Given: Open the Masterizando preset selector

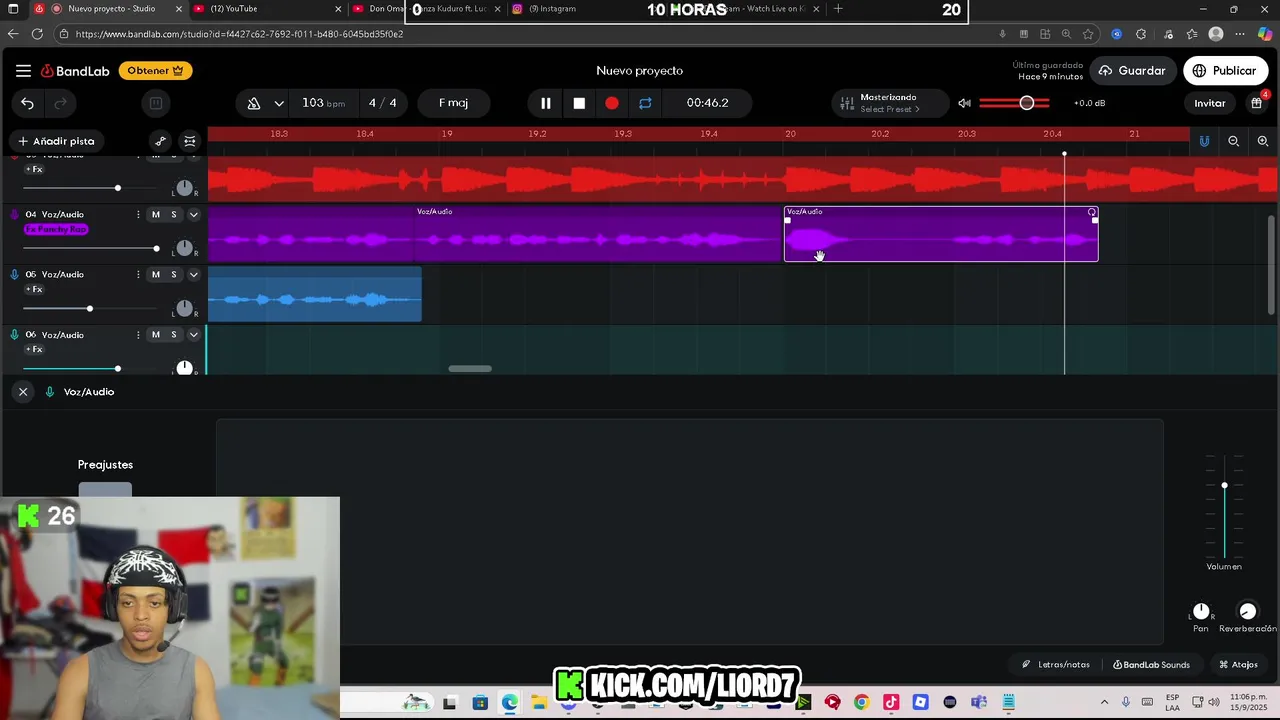Looking at the screenshot, I should click(889, 103).
